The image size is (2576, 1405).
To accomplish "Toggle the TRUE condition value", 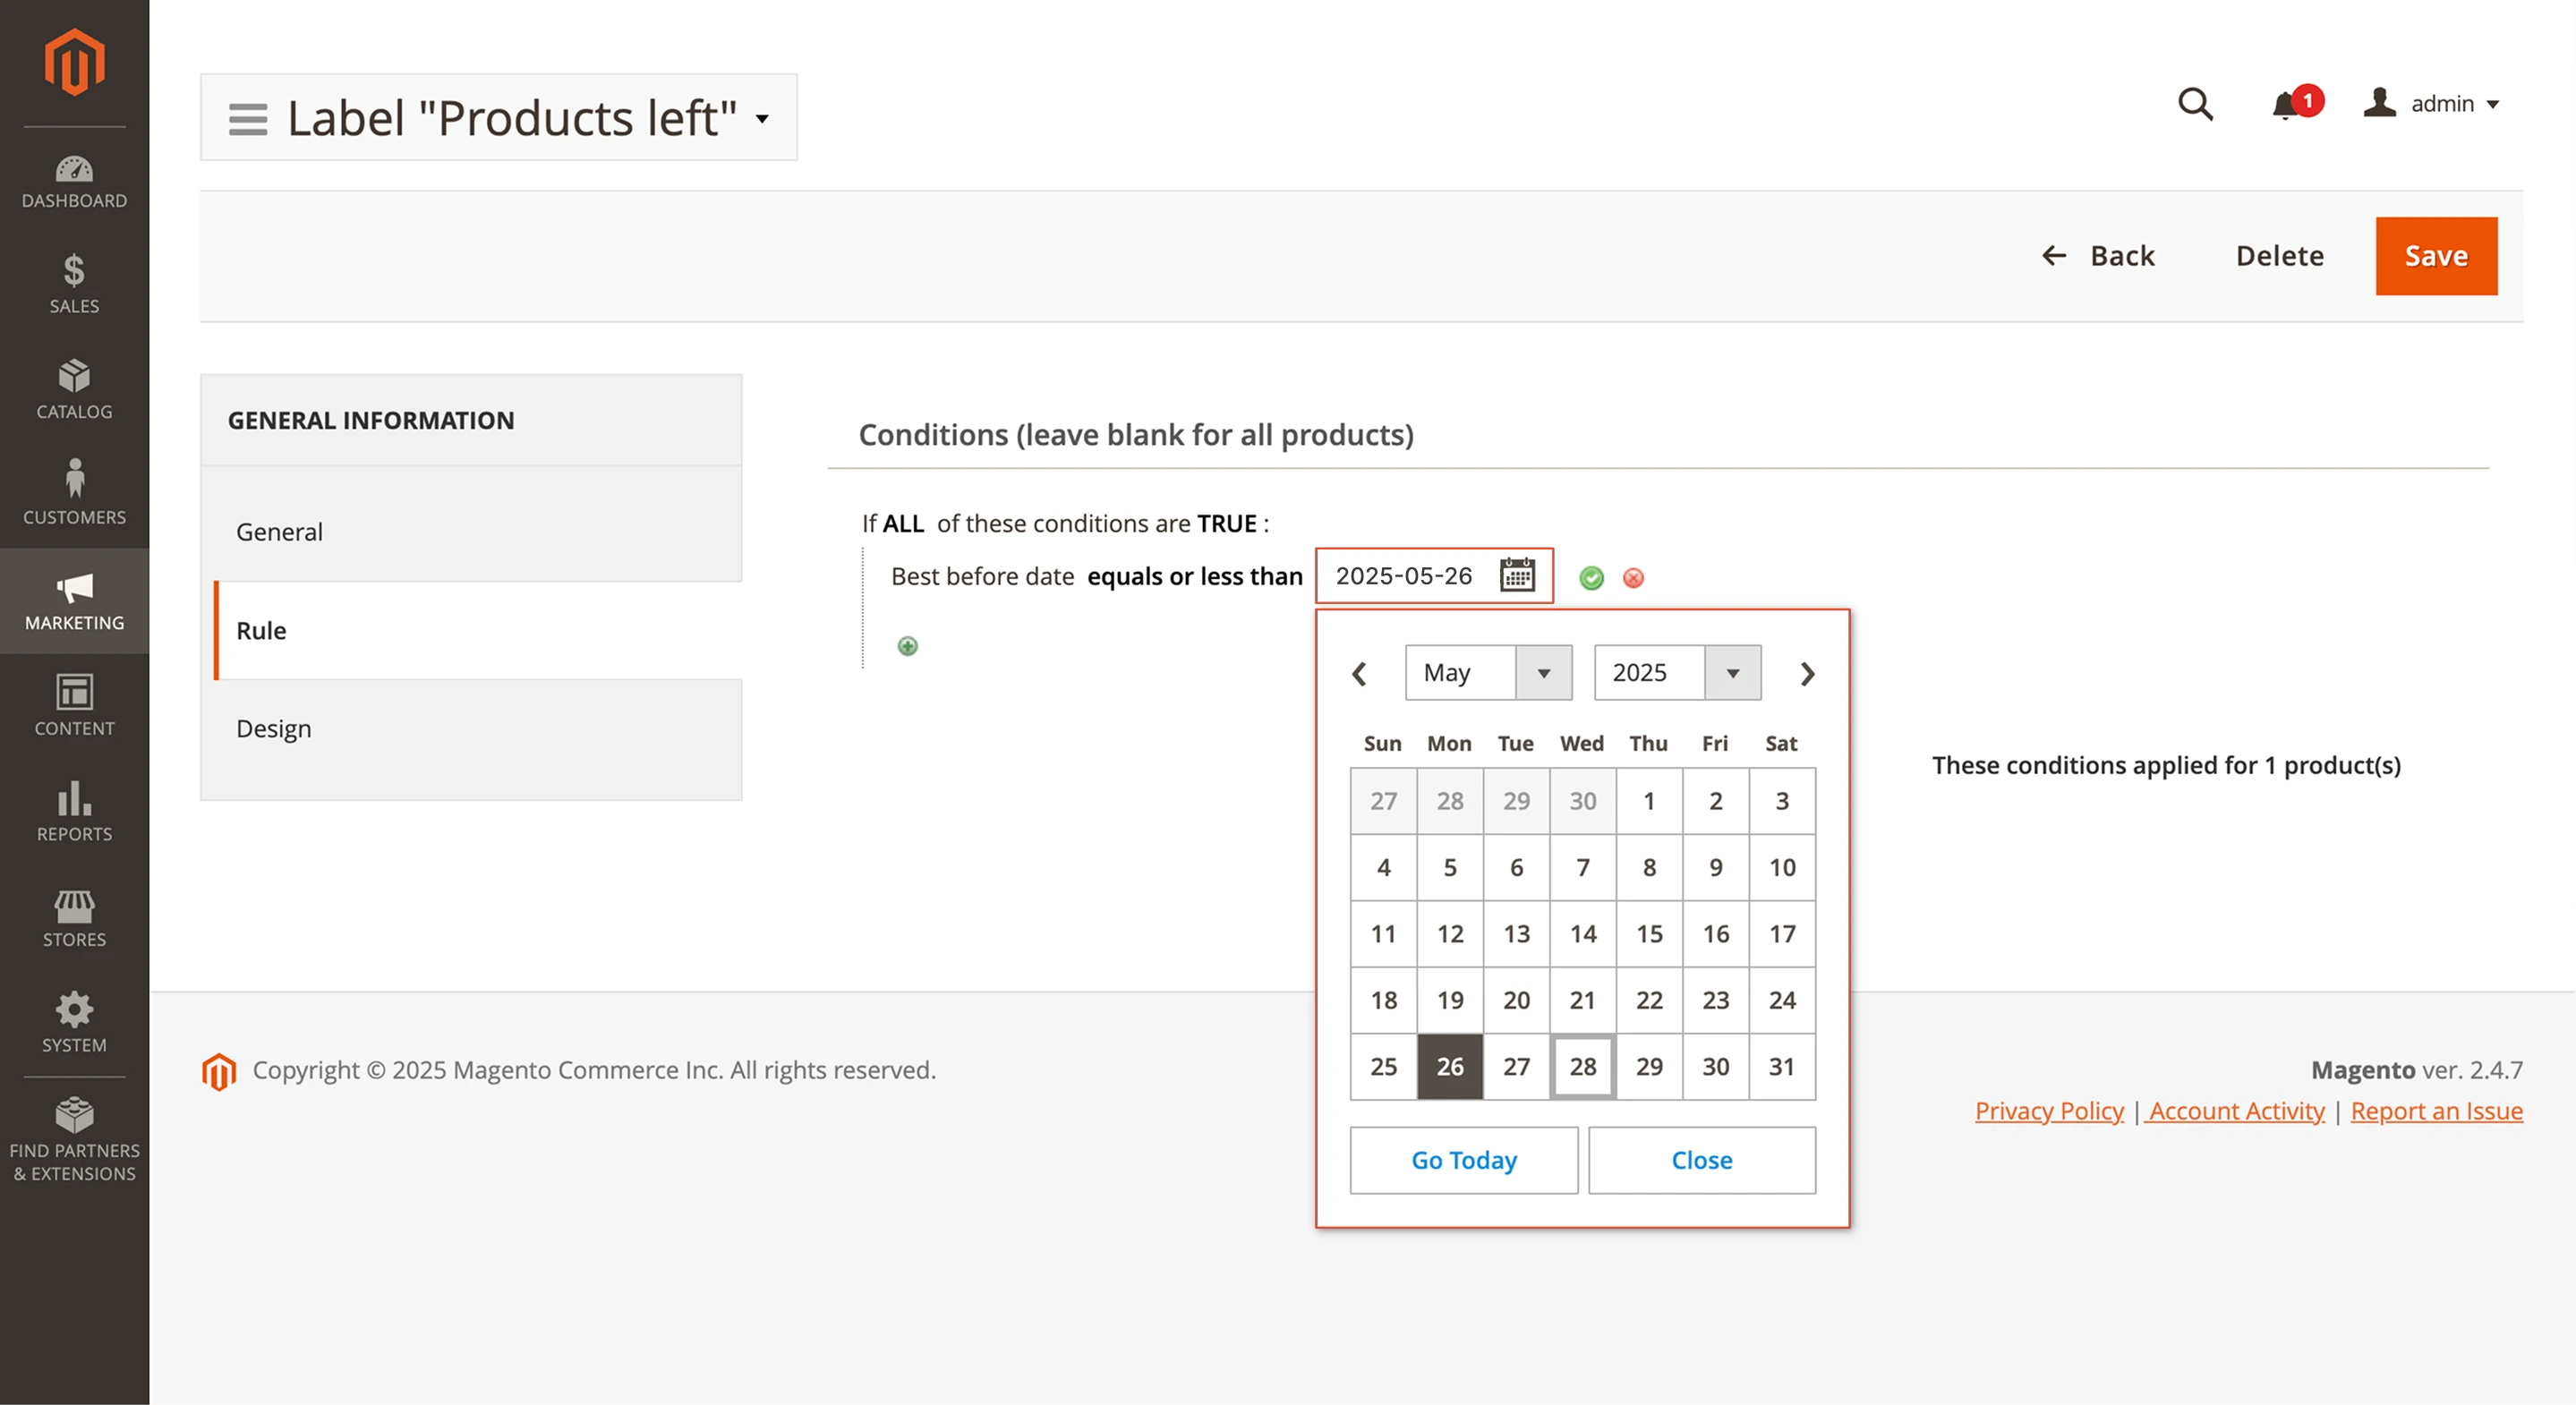I will click(1226, 523).
